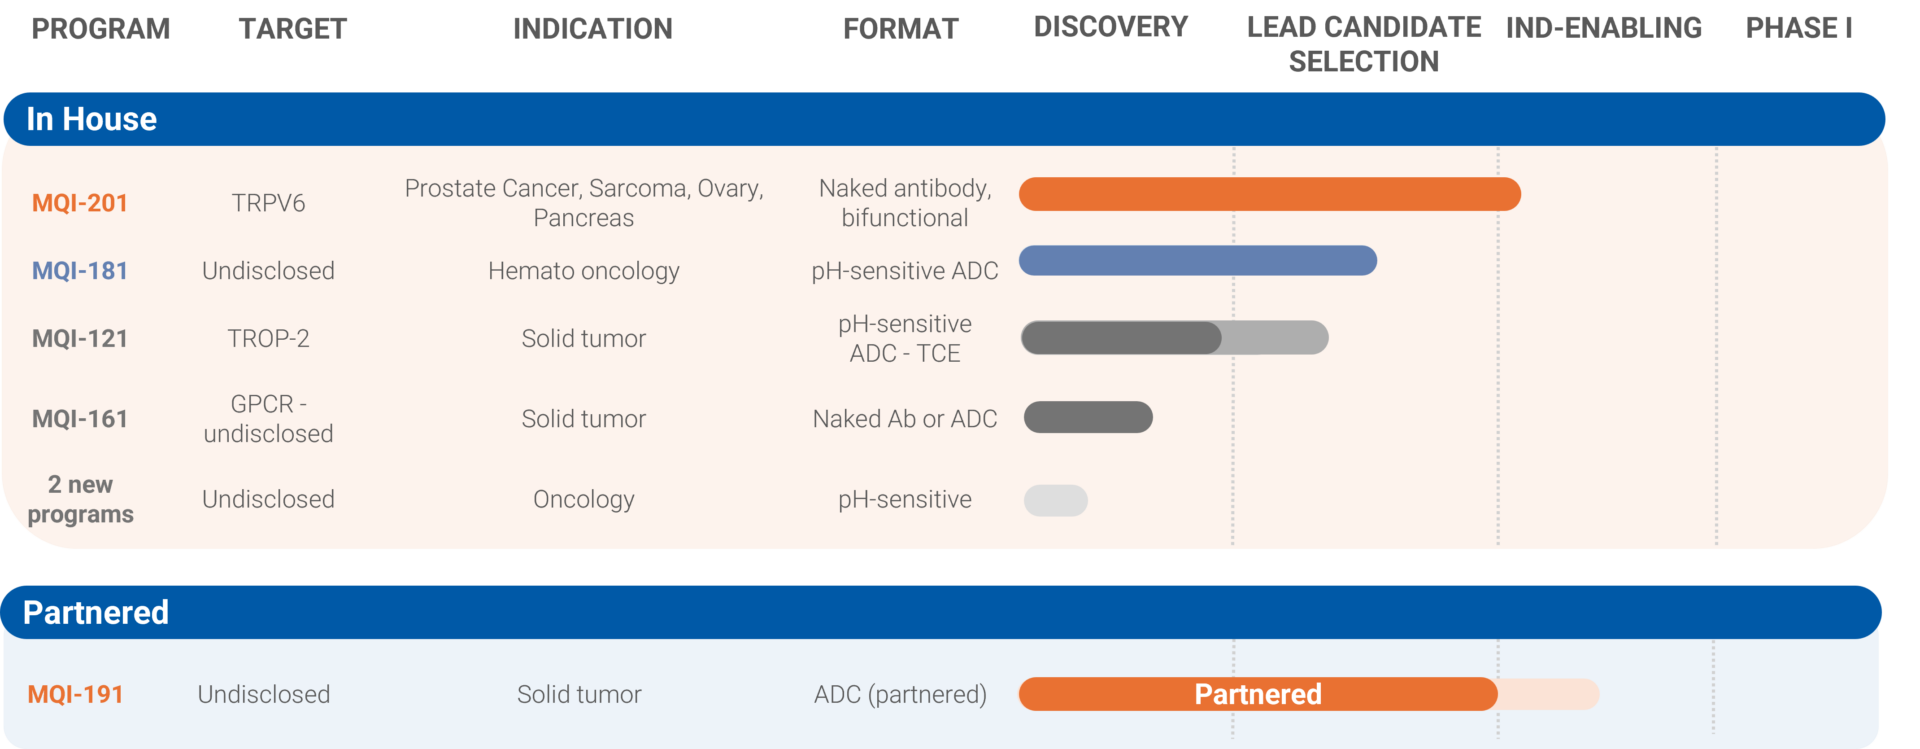Click the PROGRAM column header
Image resolution: width=1920 pixels, height=749 pixels.
click(x=101, y=29)
